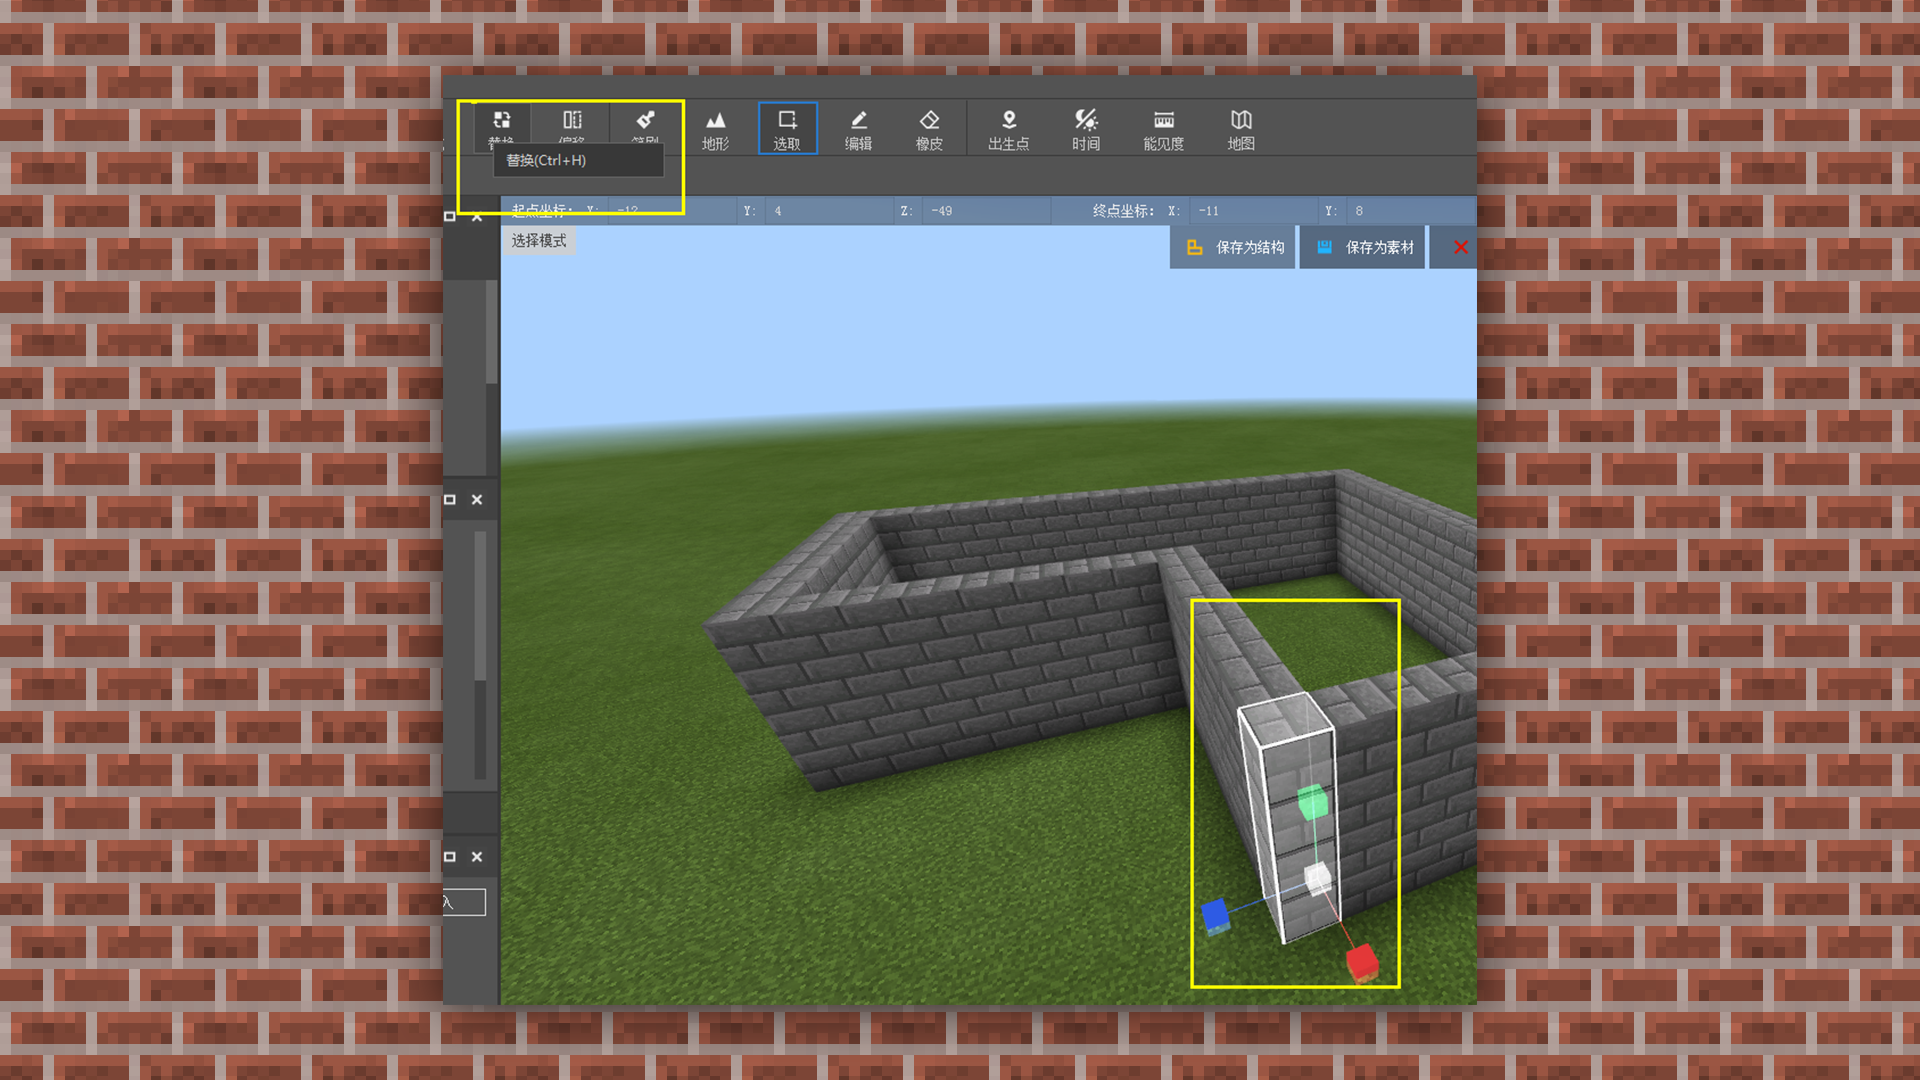Viewport: 1920px width, 1080px height.
Task: Close the bottom left side panel
Action: 477,856
